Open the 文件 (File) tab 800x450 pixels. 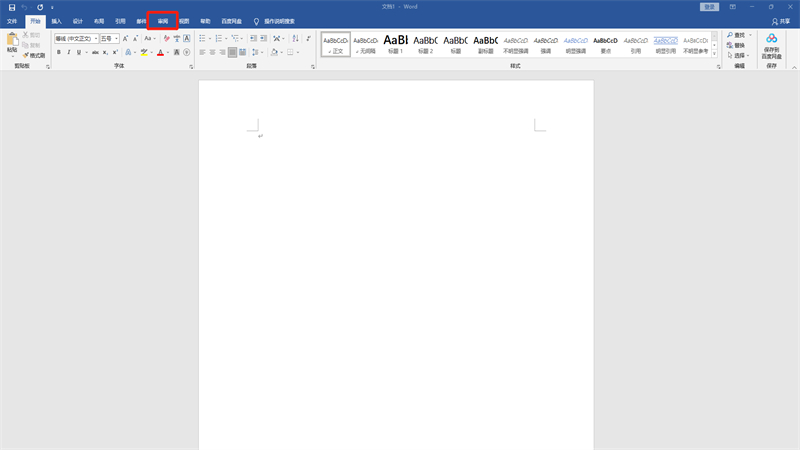12,21
